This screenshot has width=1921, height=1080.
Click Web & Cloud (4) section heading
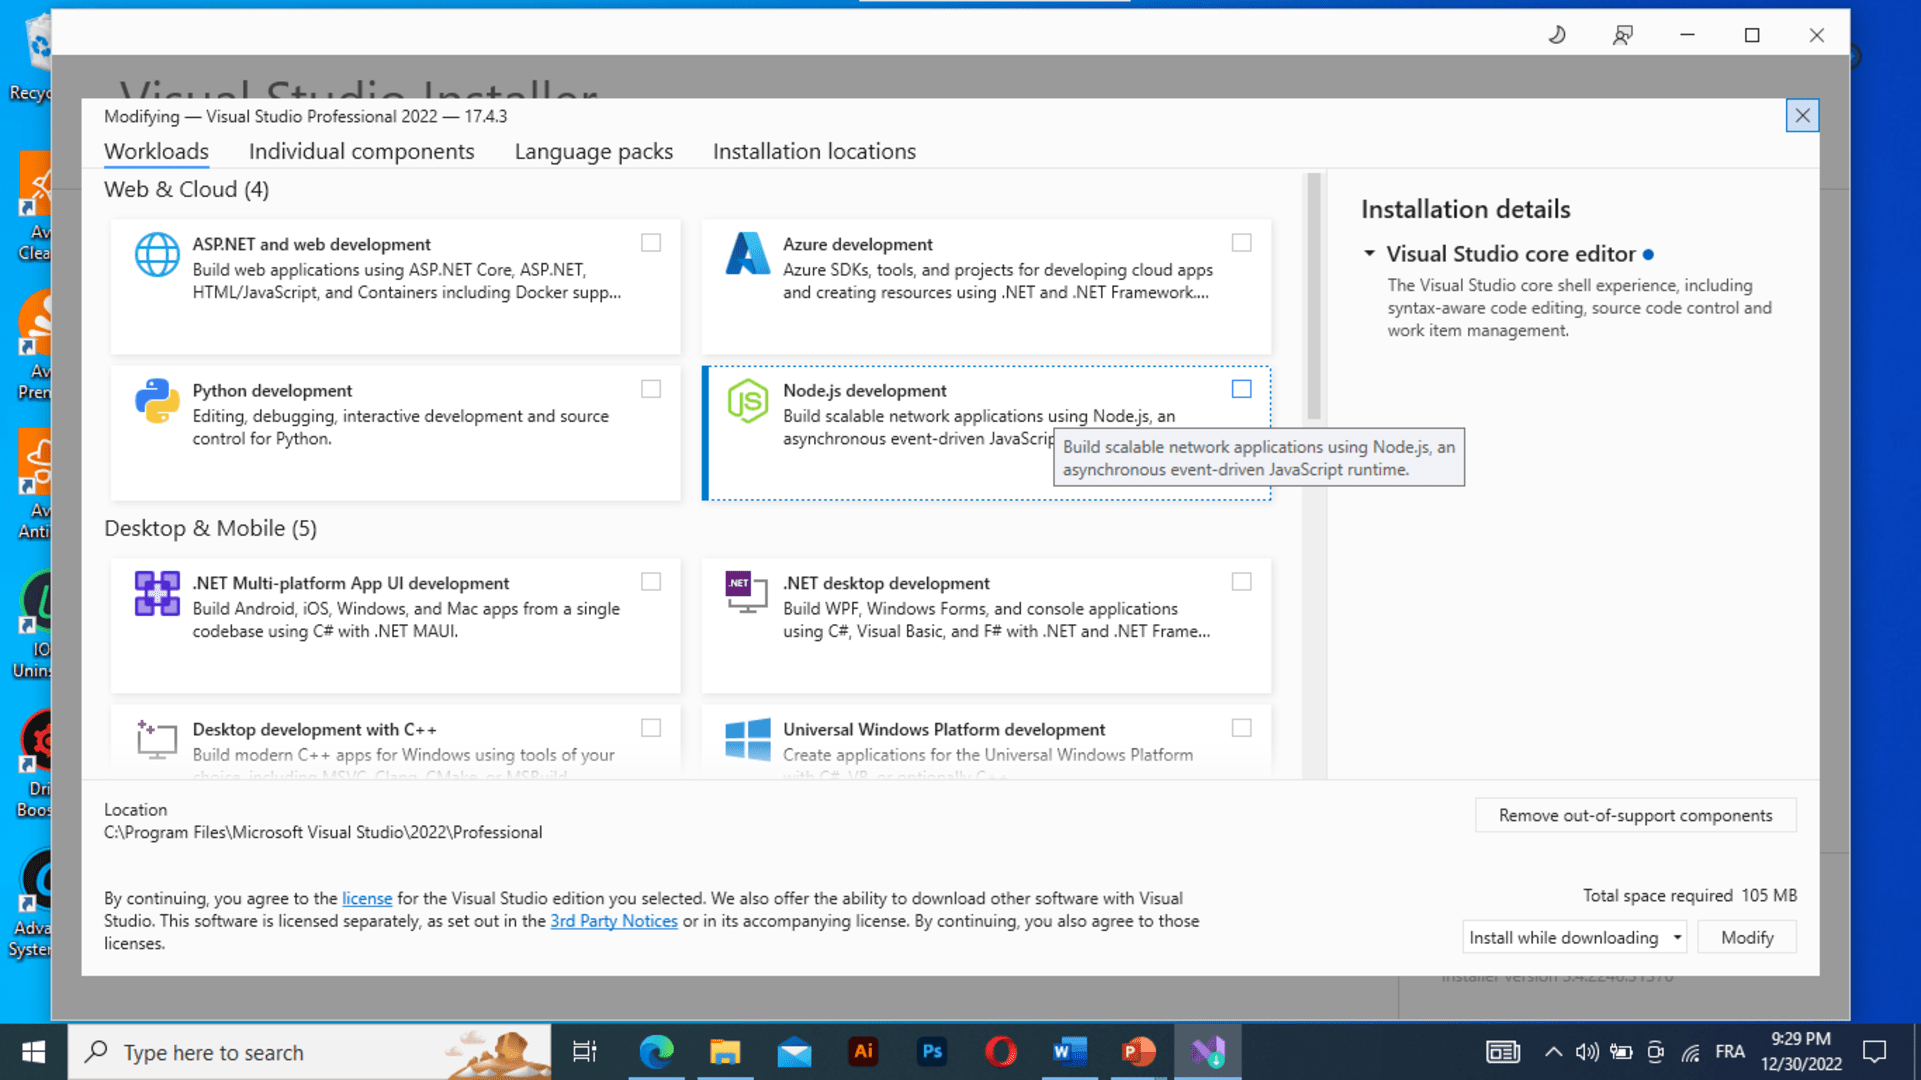(x=186, y=189)
